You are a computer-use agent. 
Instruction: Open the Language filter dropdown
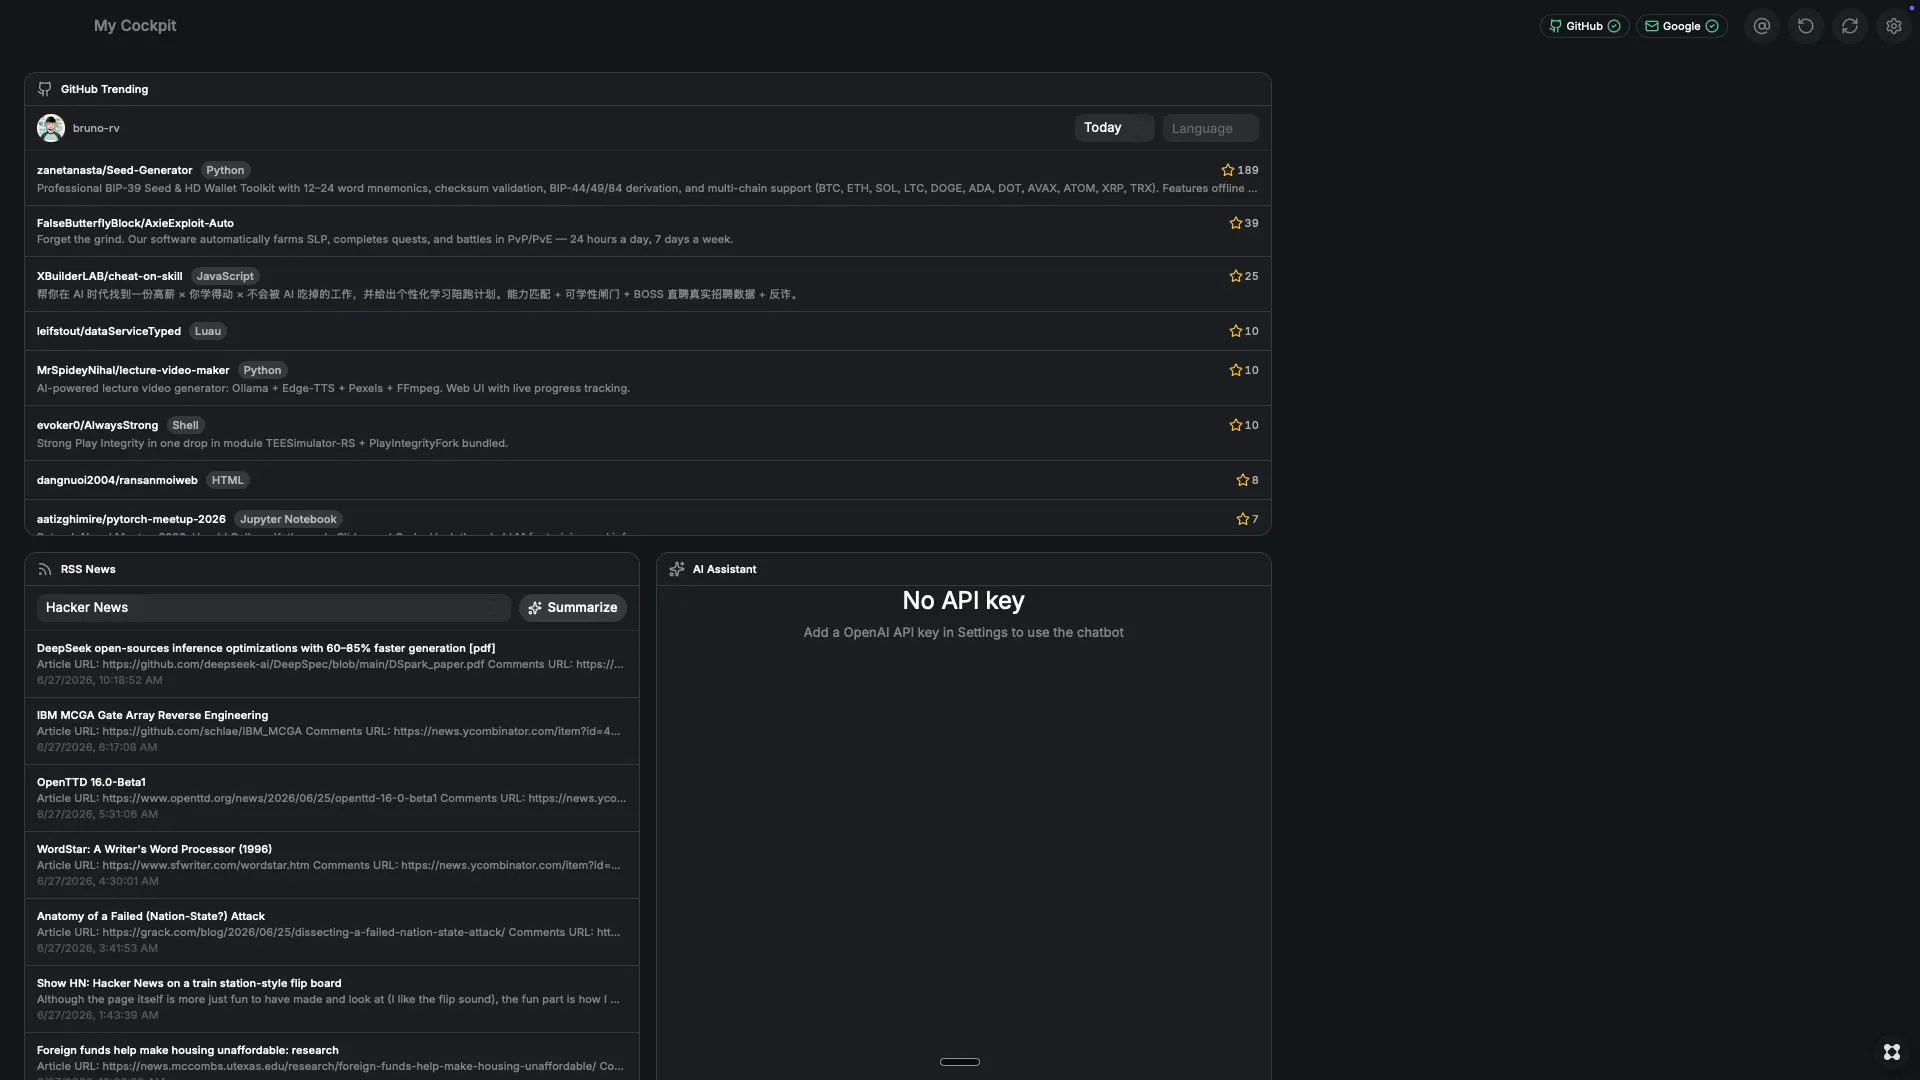click(x=1210, y=128)
